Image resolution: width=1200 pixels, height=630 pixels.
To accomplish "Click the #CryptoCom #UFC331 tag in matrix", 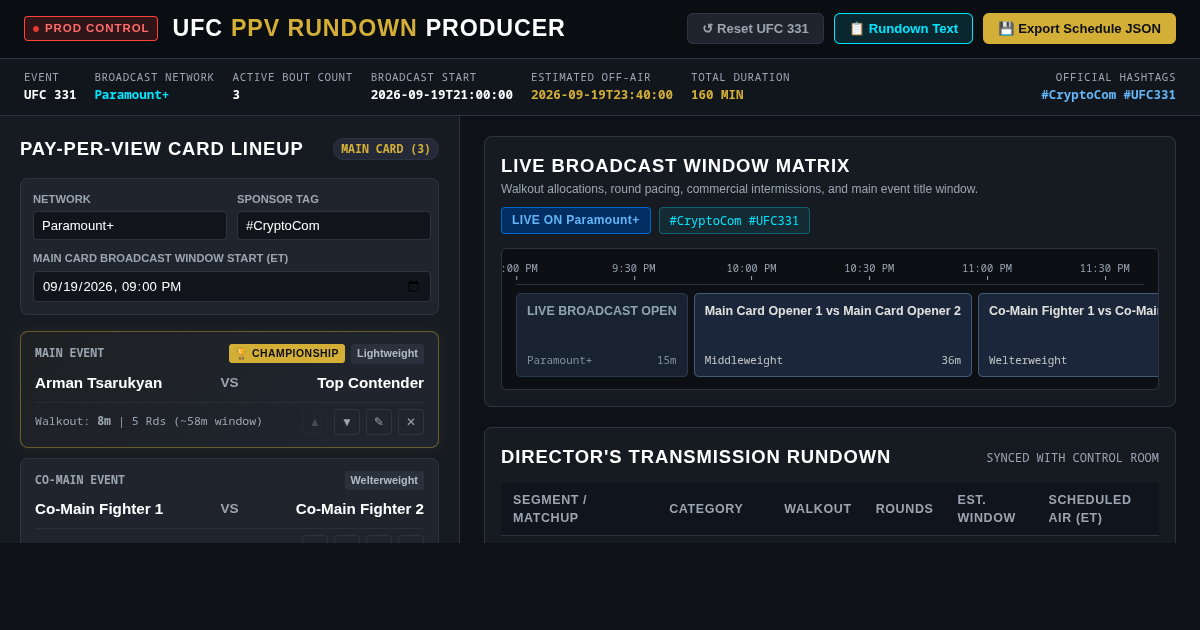I will point(734,220).
